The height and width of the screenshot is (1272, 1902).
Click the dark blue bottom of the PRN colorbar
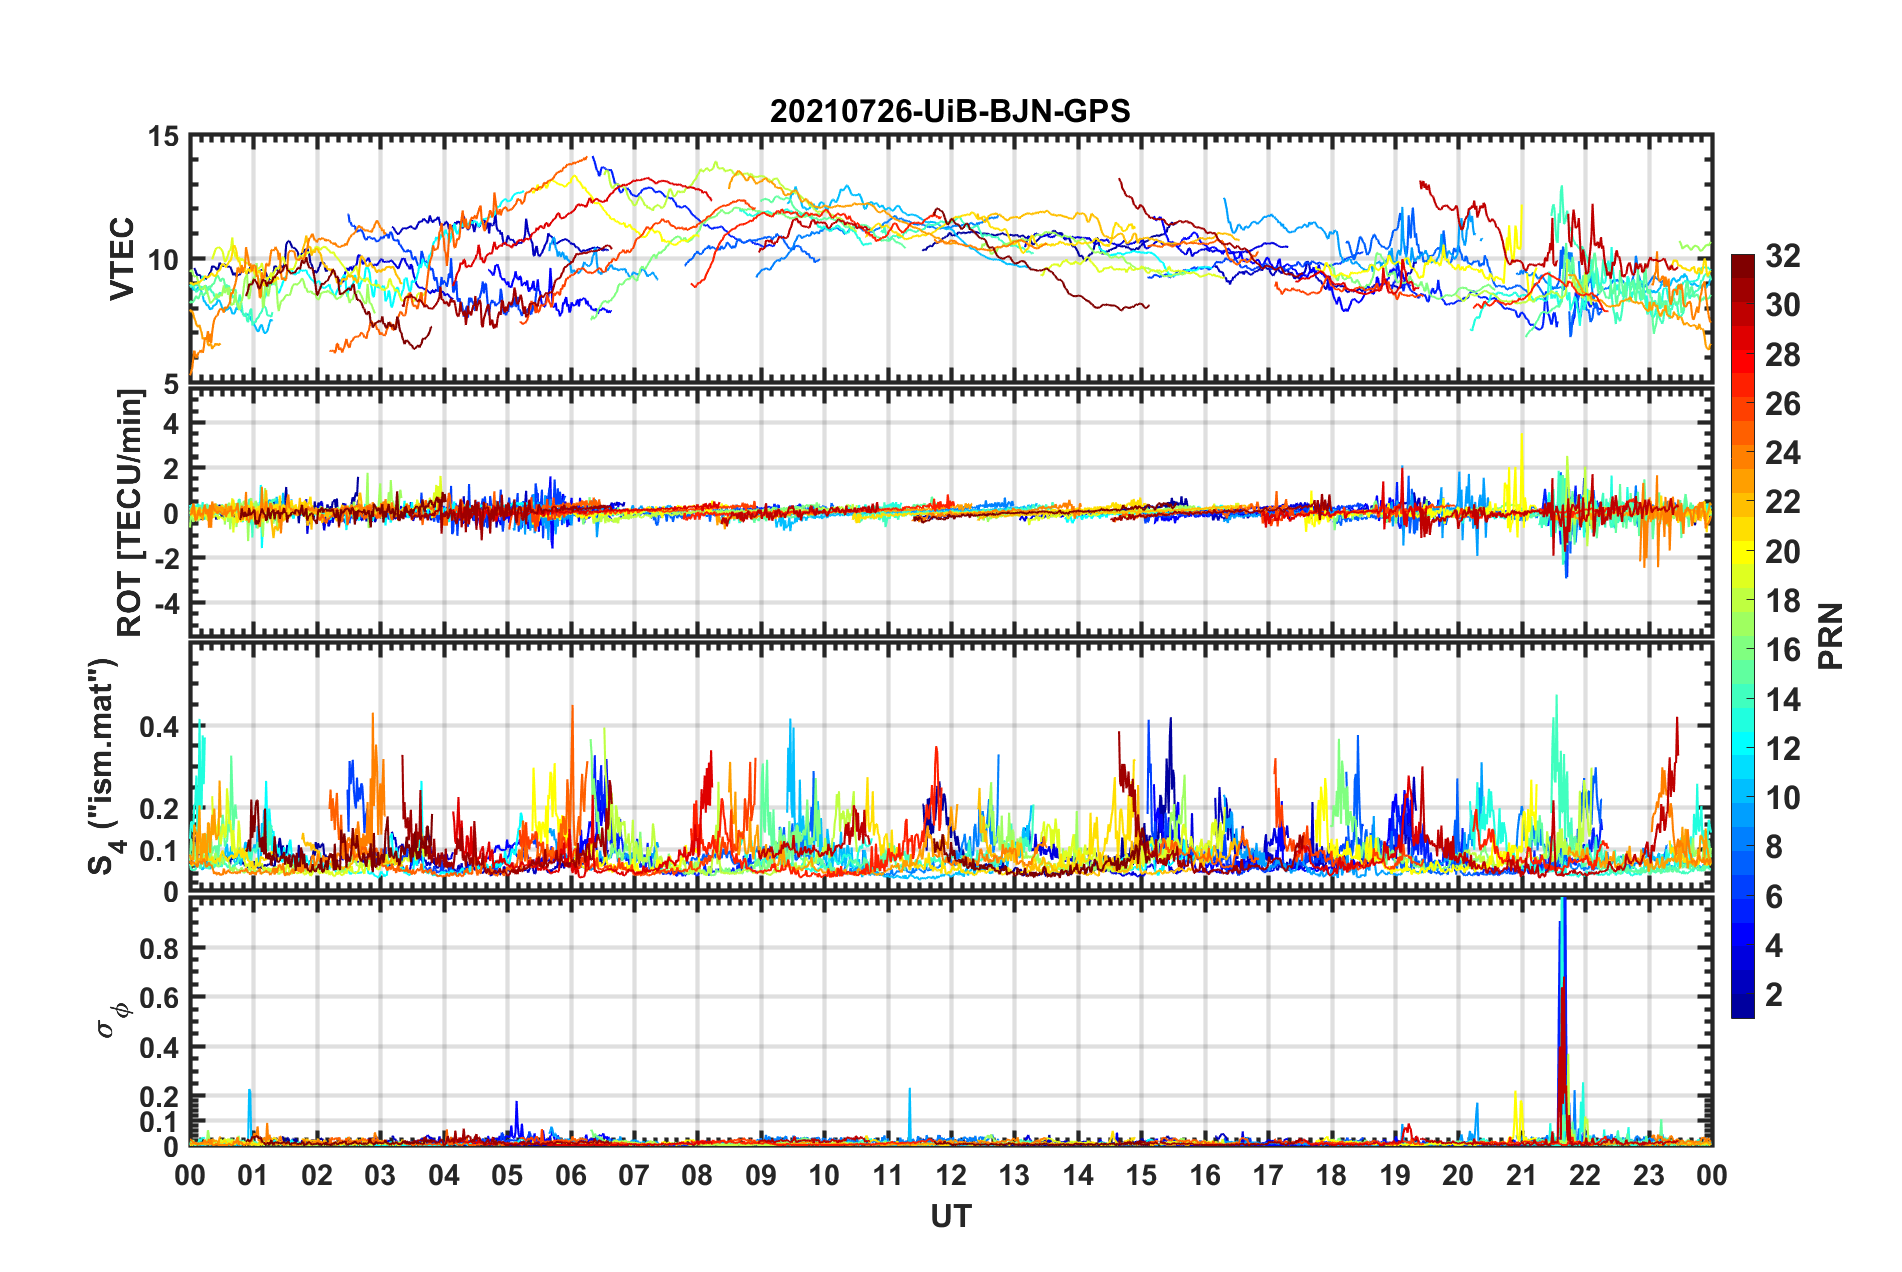(1743, 1008)
